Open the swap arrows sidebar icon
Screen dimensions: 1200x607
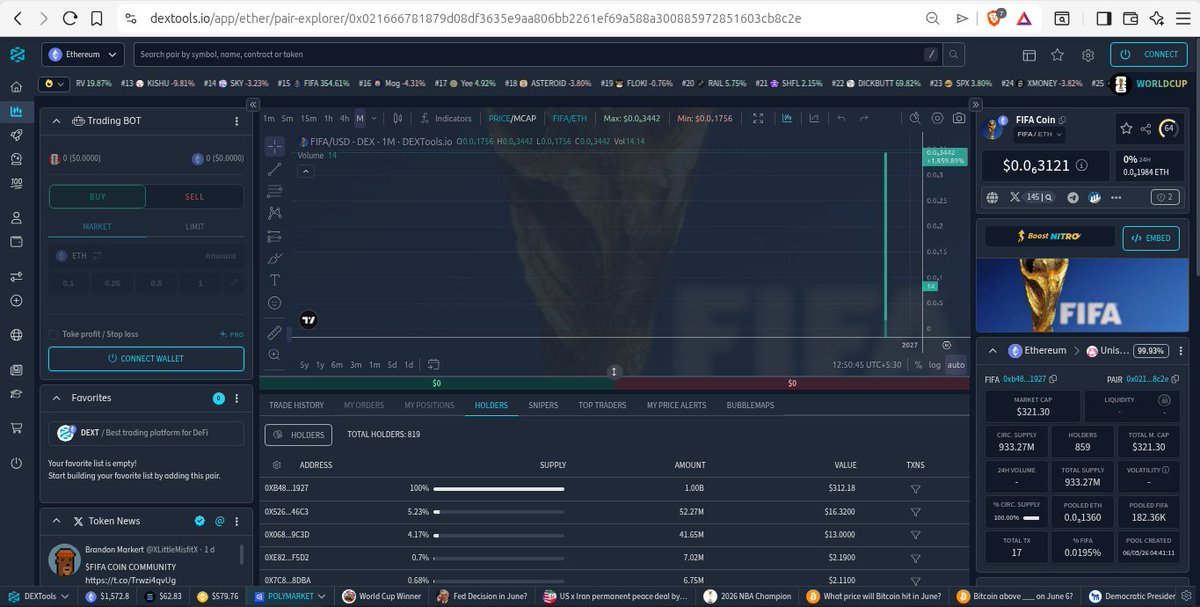[x=16, y=276]
